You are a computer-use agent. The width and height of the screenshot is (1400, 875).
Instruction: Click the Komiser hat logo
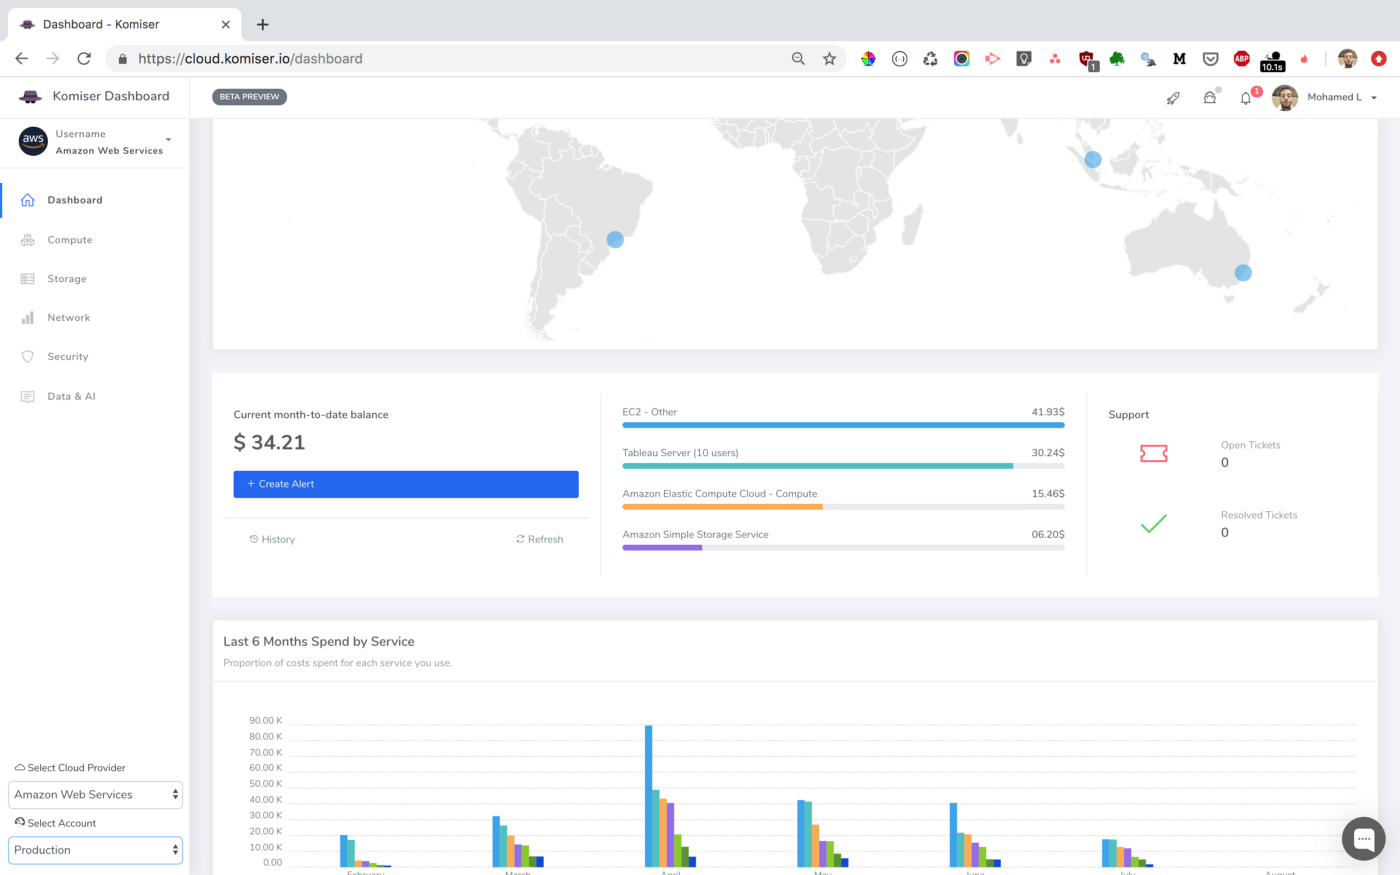pyautogui.click(x=31, y=97)
